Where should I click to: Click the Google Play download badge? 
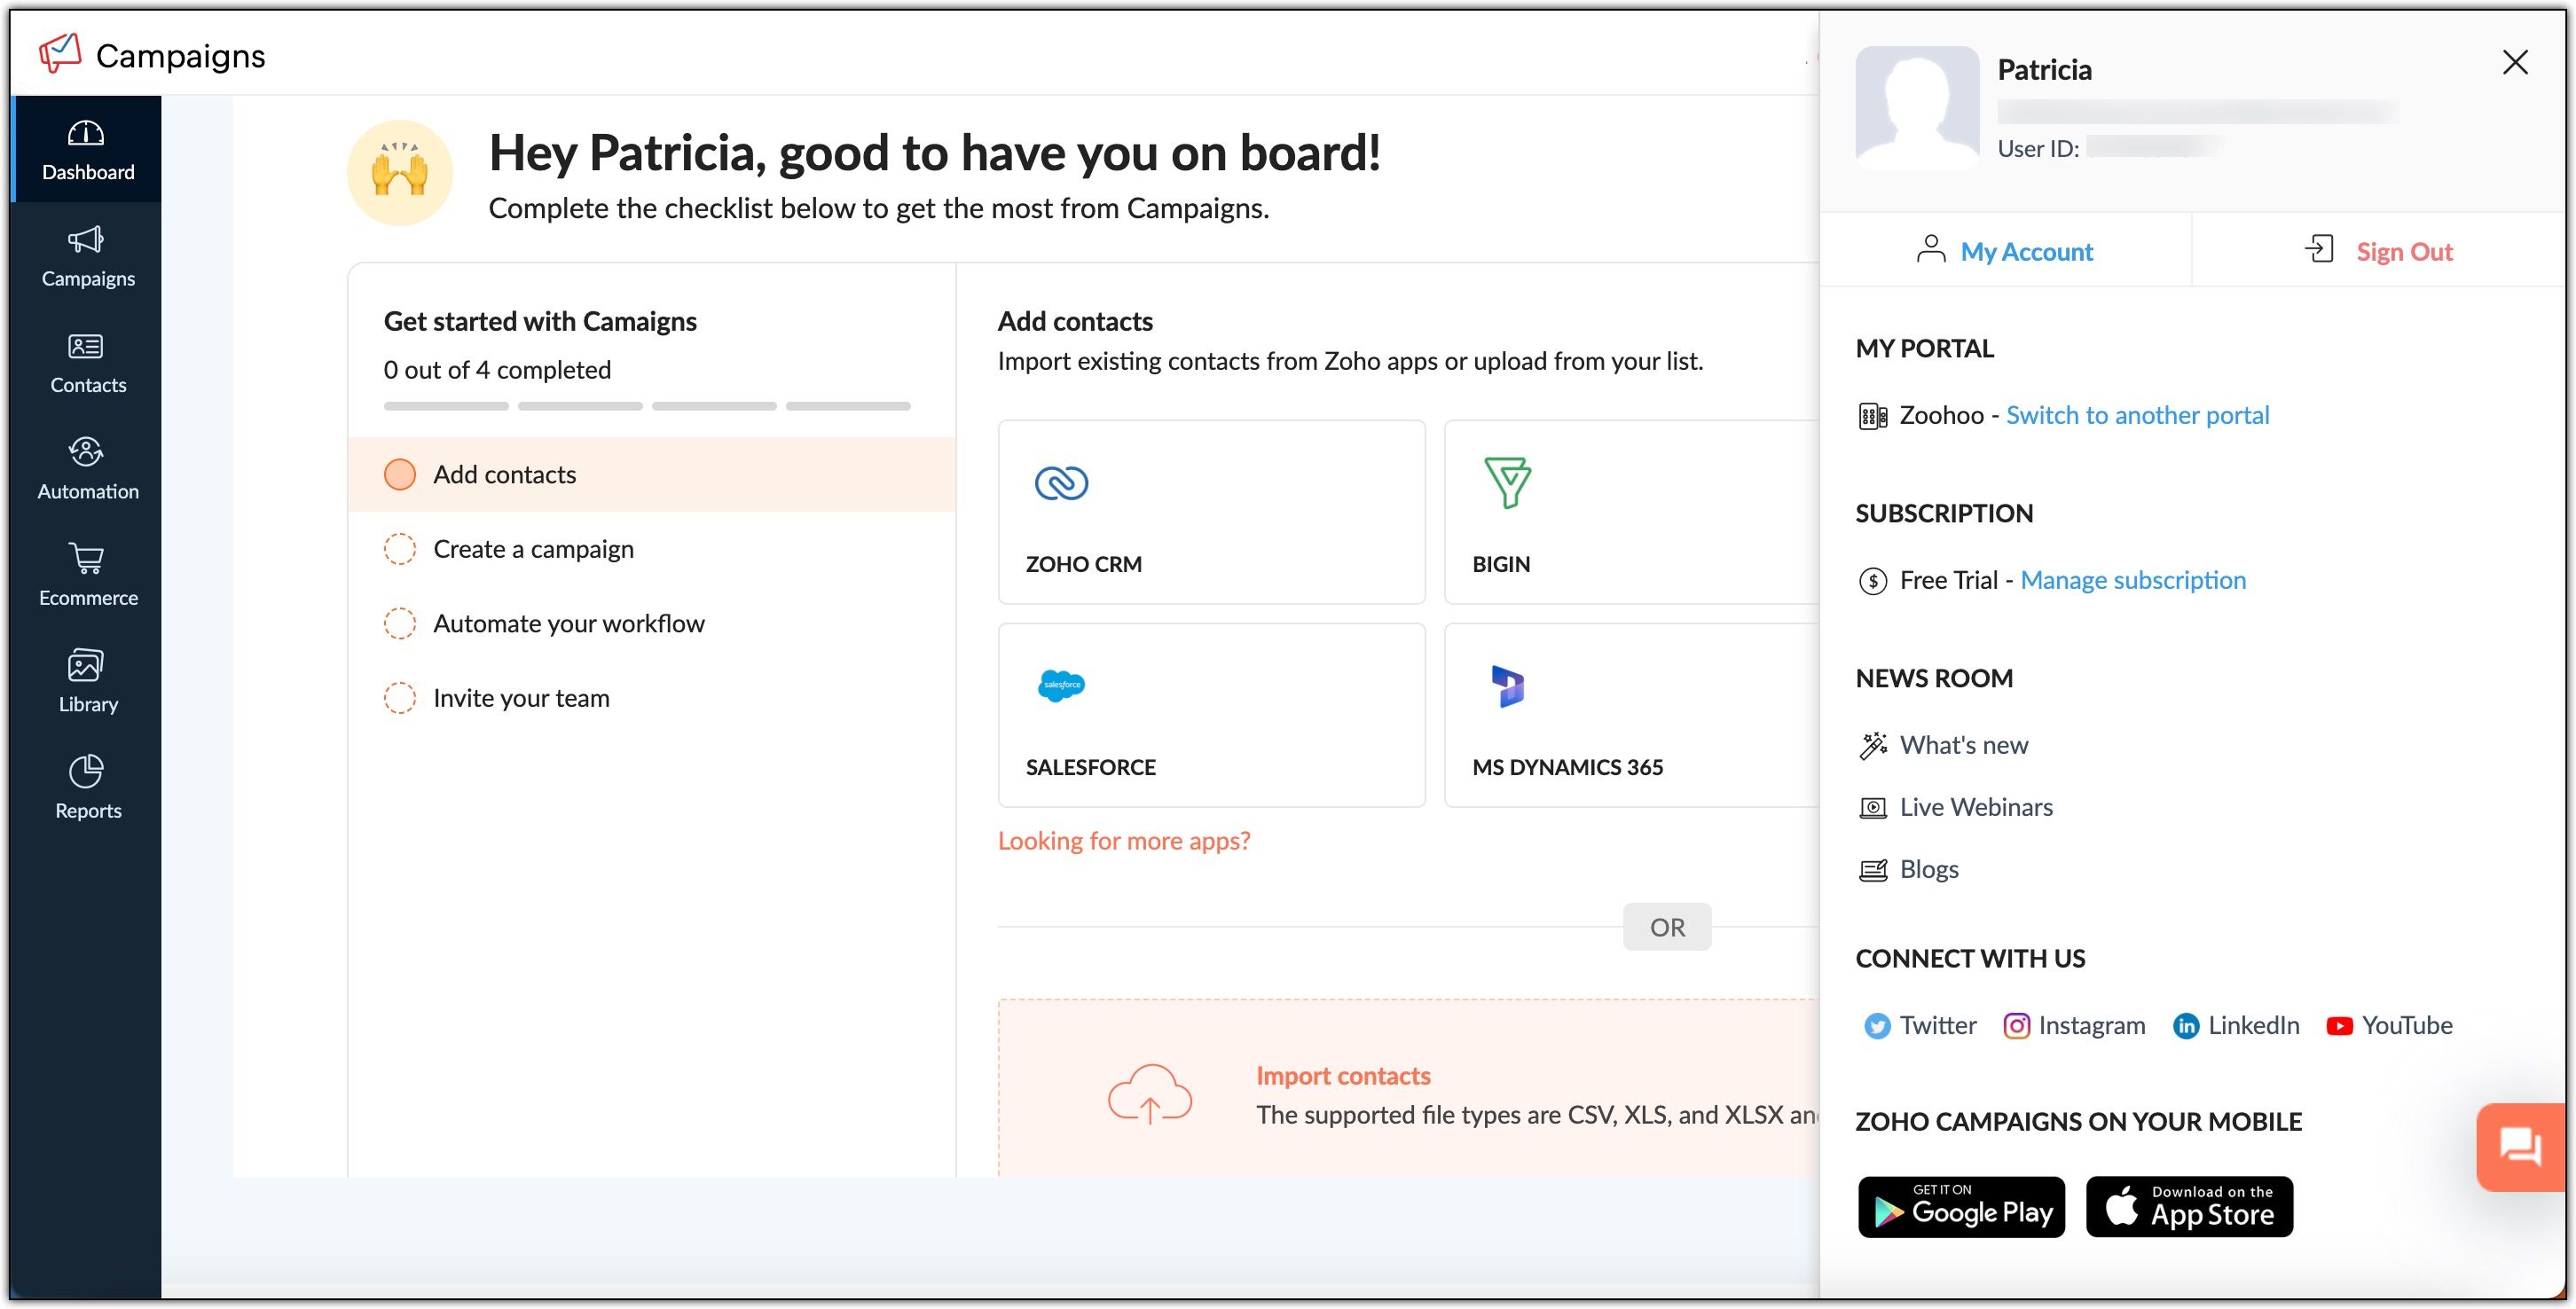pos(1960,1208)
